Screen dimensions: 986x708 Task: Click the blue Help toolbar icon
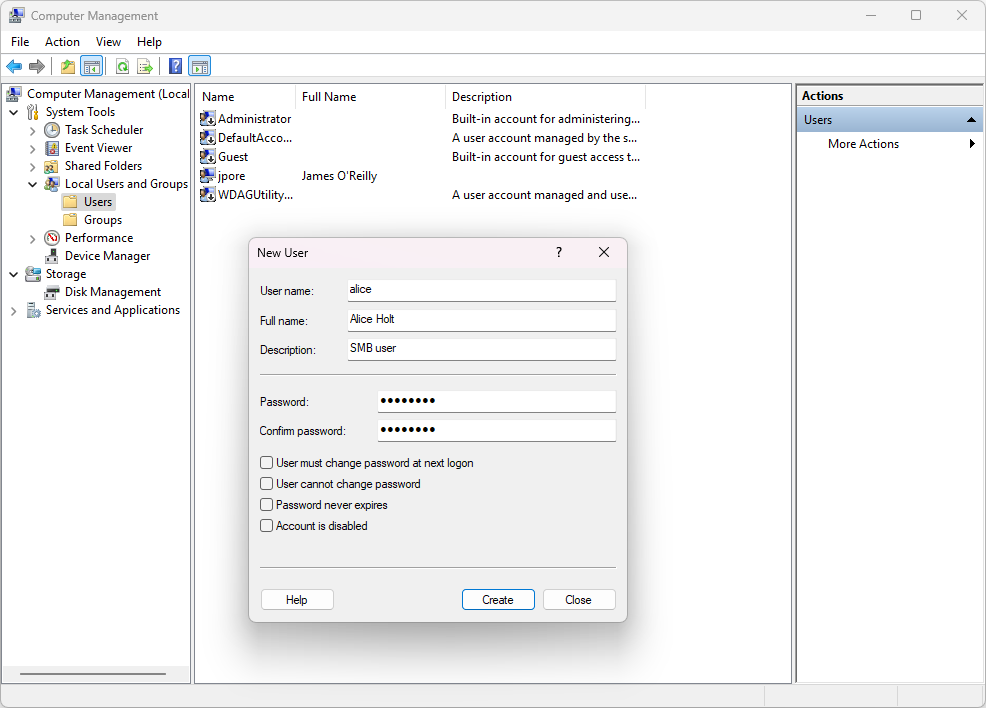coord(175,66)
